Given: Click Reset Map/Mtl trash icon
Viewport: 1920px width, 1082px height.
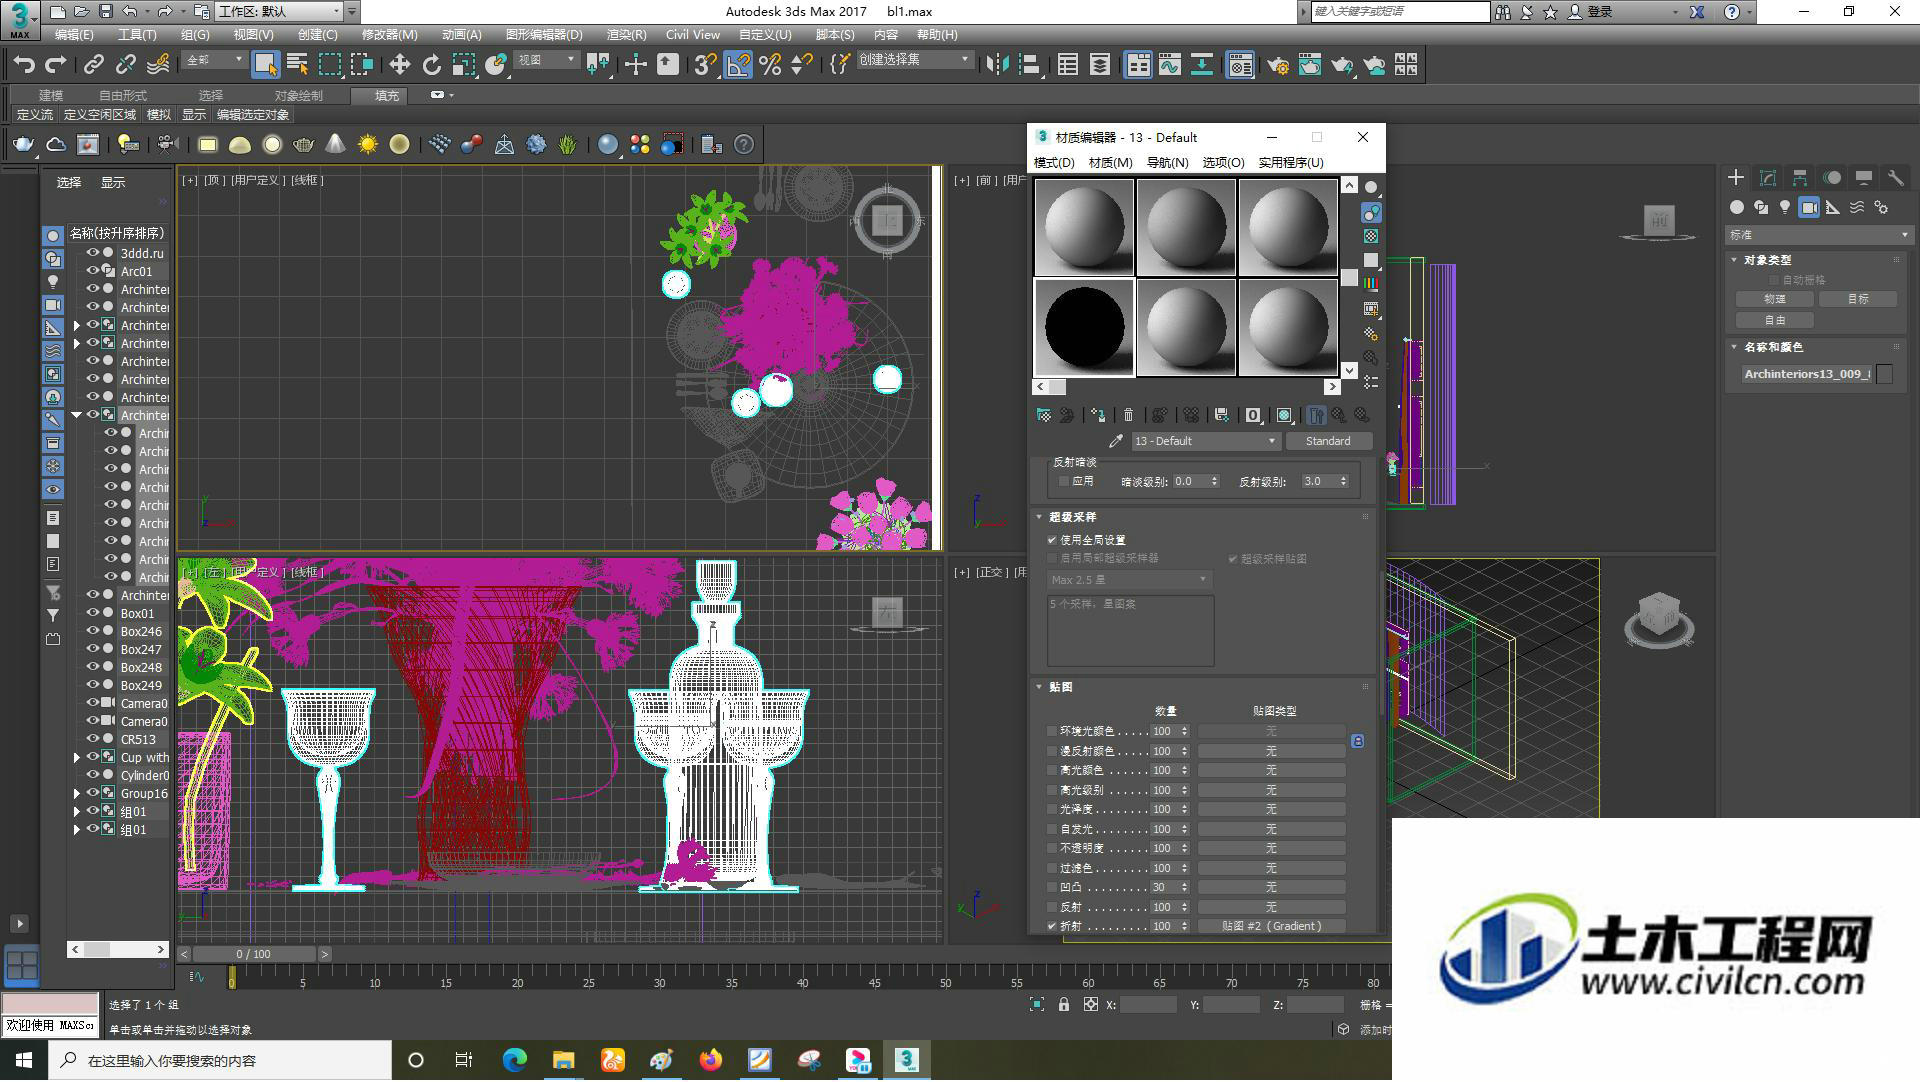Looking at the screenshot, I should point(1128,415).
